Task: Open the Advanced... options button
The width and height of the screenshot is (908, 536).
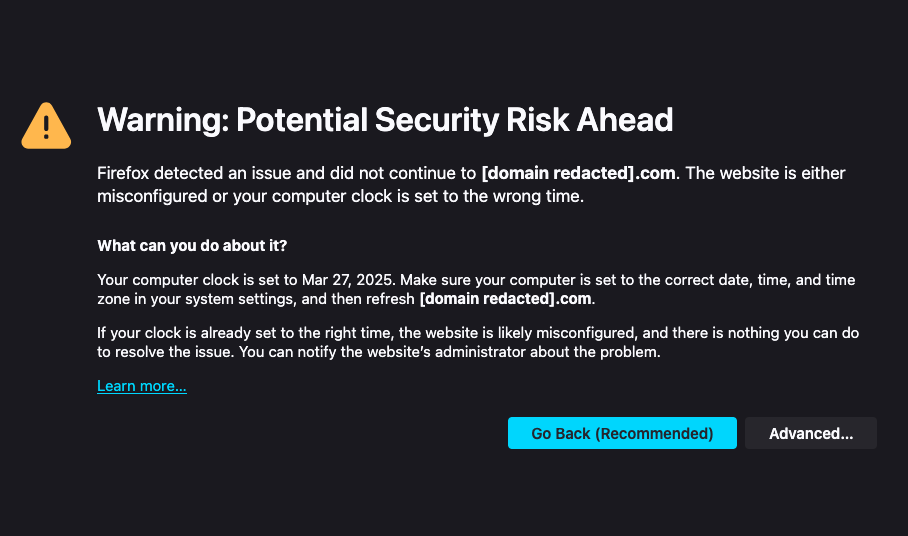Action: pyautogui.click(x=810, y=433)
